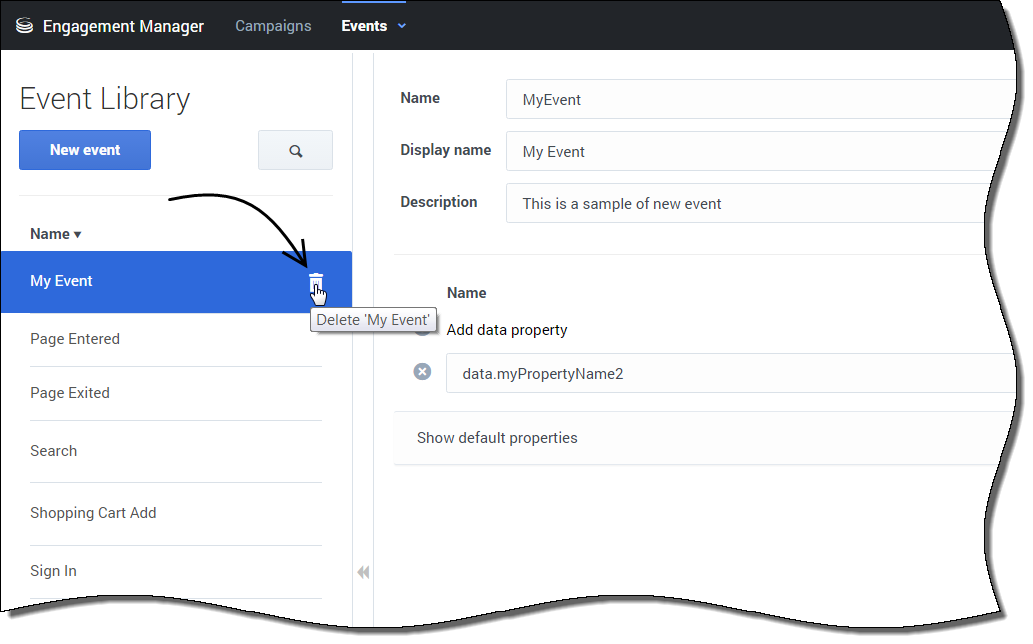Viewport: 1033px width, 644px height.
Task: Sort the list by Name column
Action: 55,234
